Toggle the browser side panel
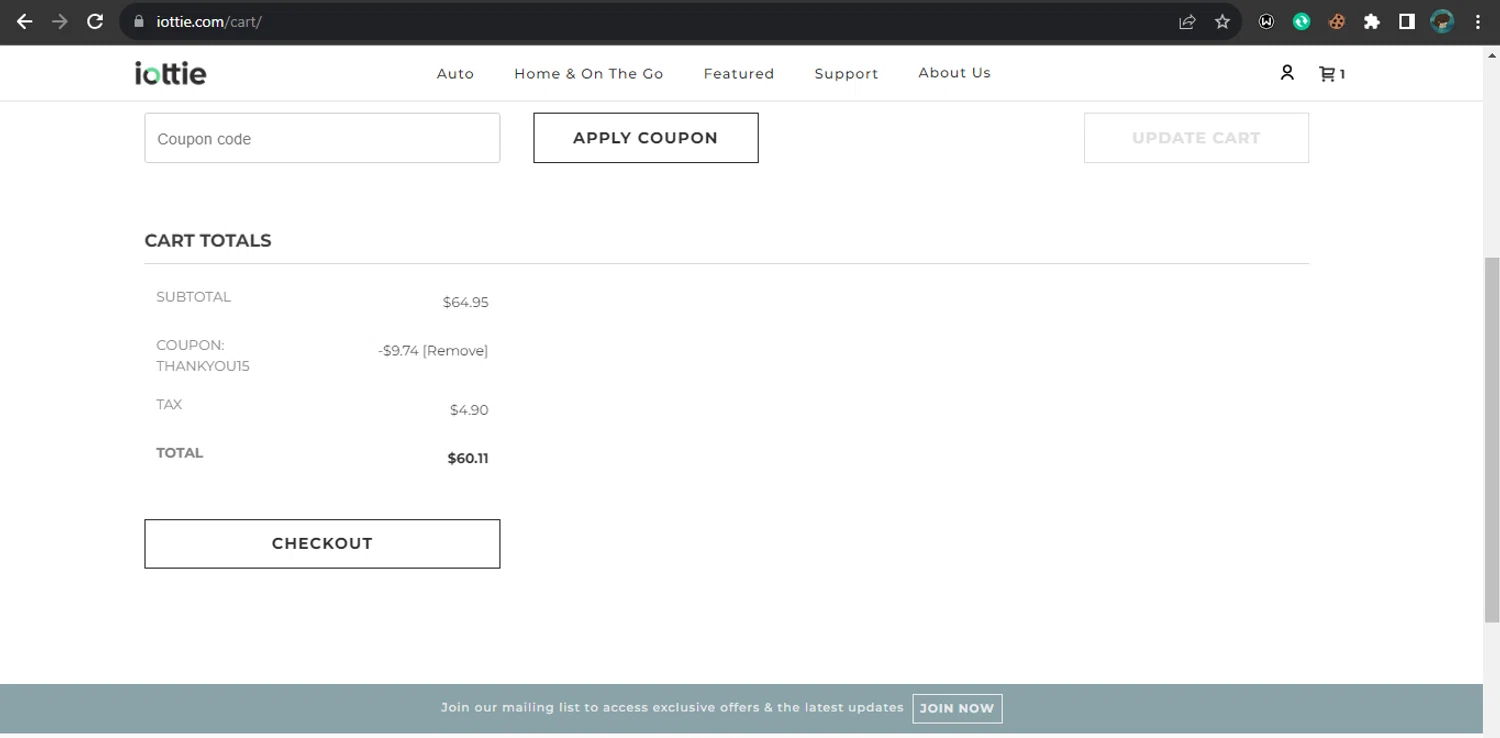This screenshot has height=738, width=1500. [x=1407, y=22]
